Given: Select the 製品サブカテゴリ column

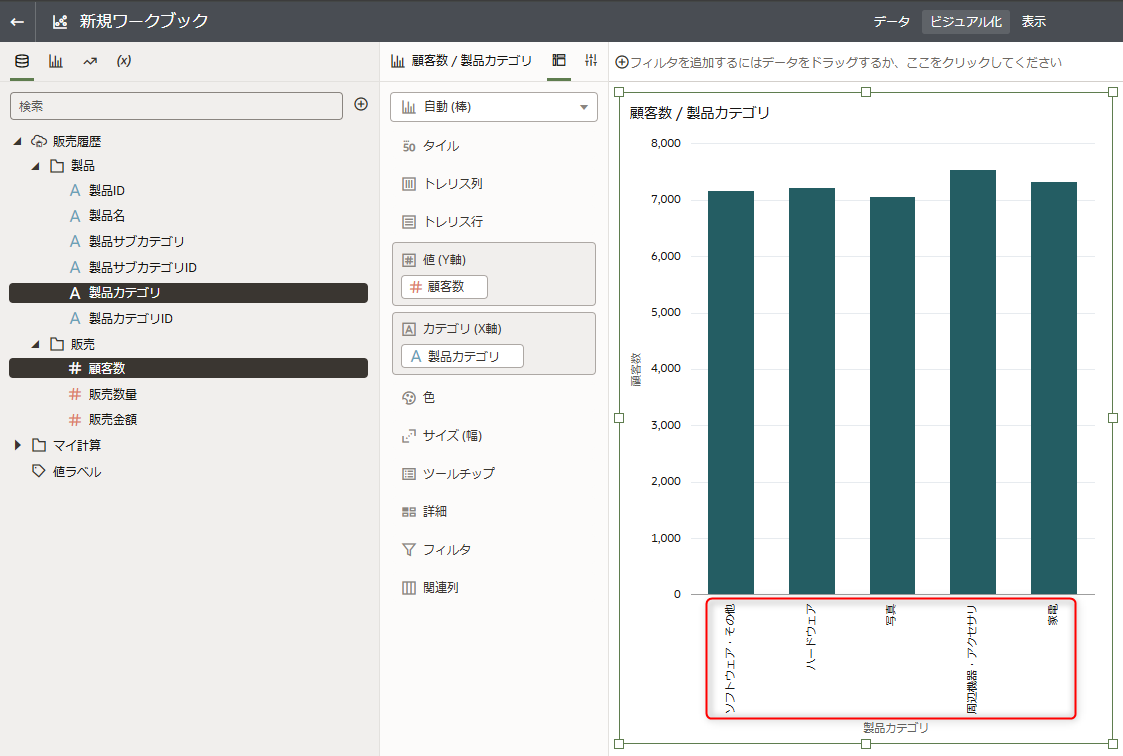Looking at the screenshot, I should click(x=136, y=241).
